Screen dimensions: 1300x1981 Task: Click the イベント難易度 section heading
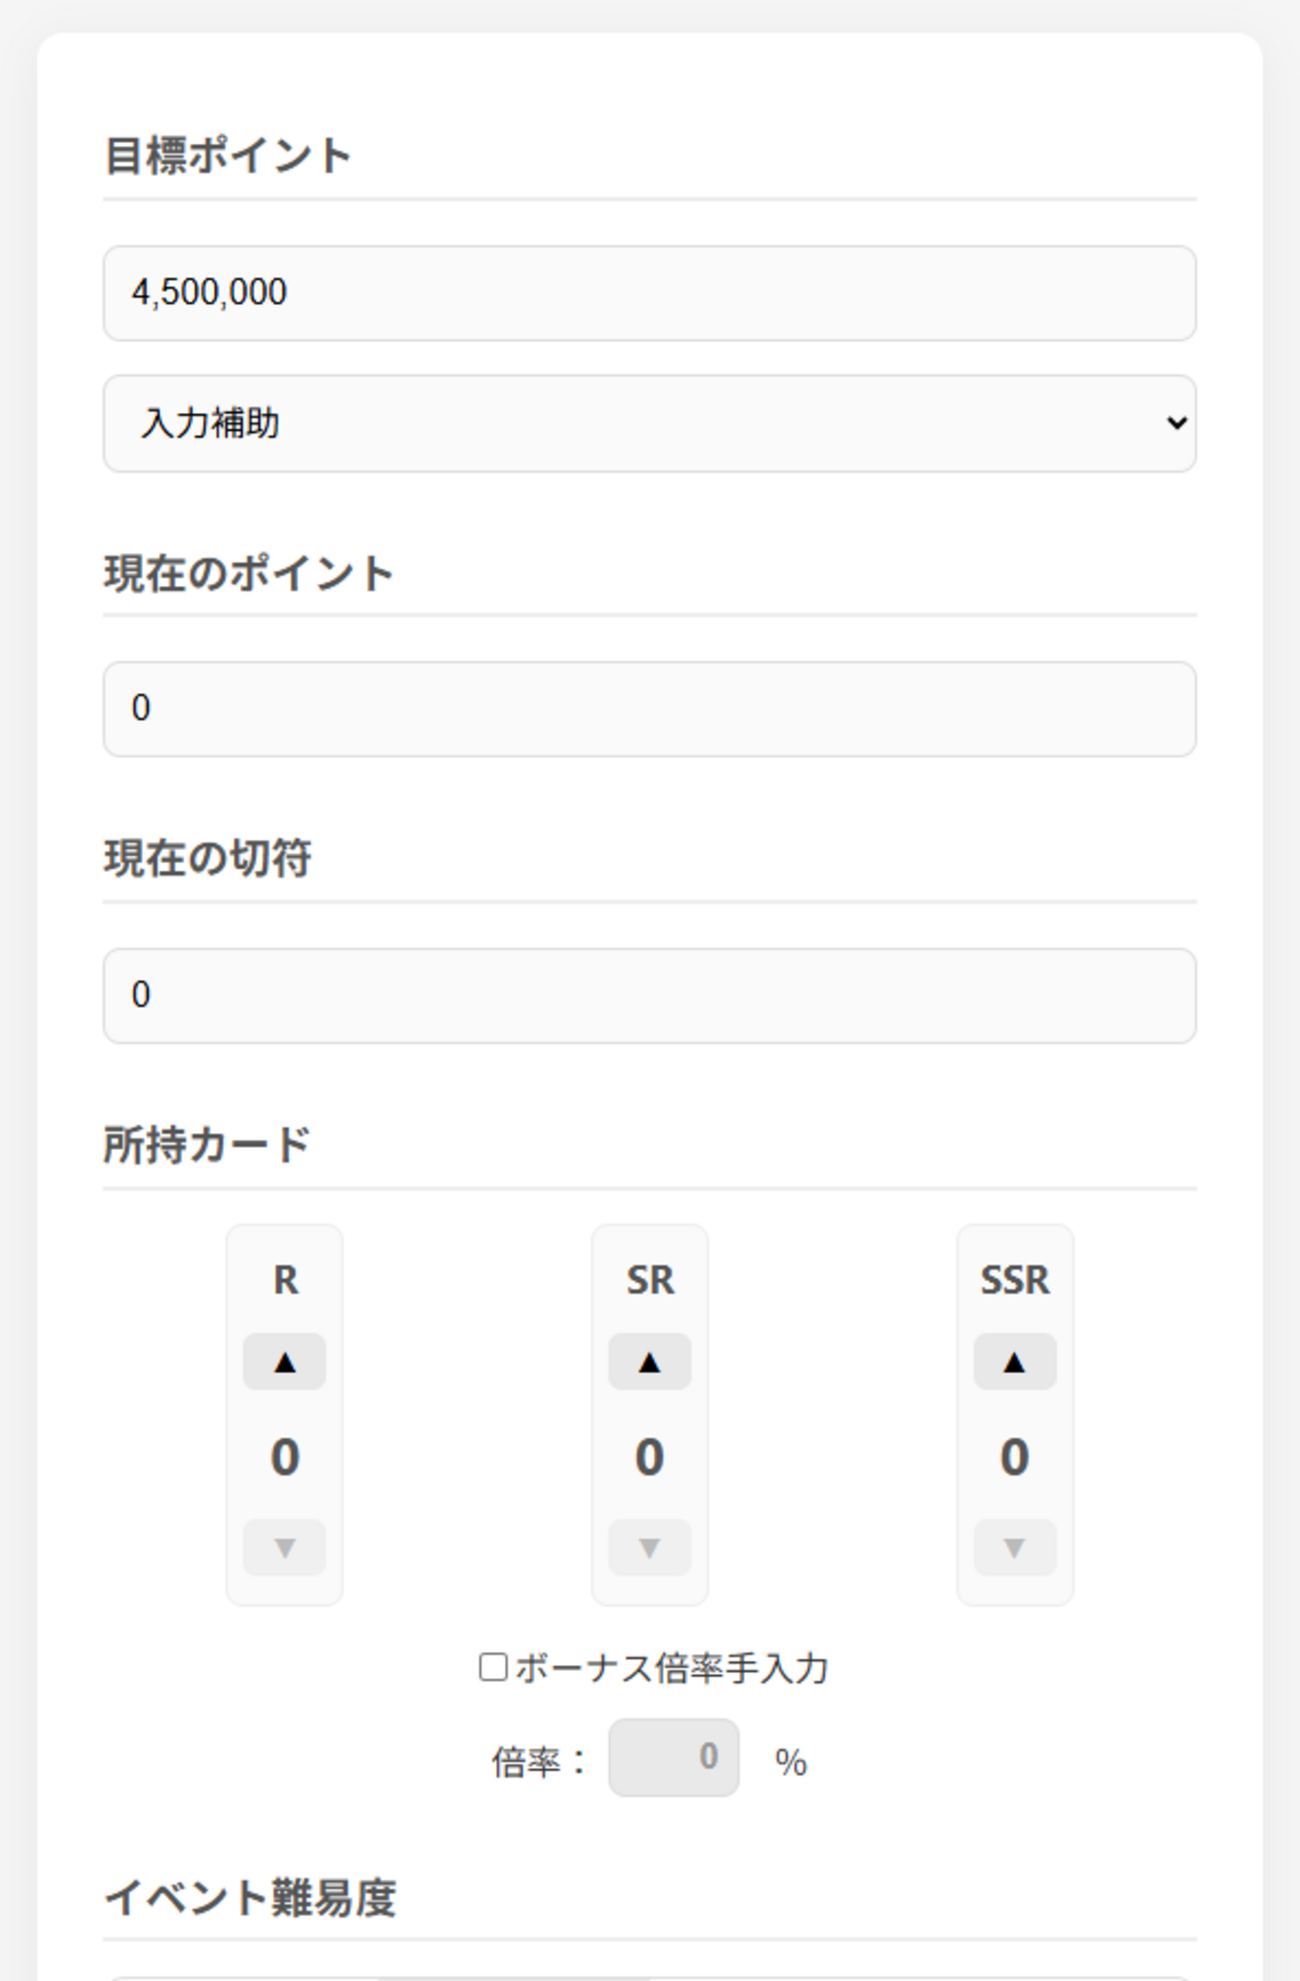pyautogui.click(x=250, y=1897)
